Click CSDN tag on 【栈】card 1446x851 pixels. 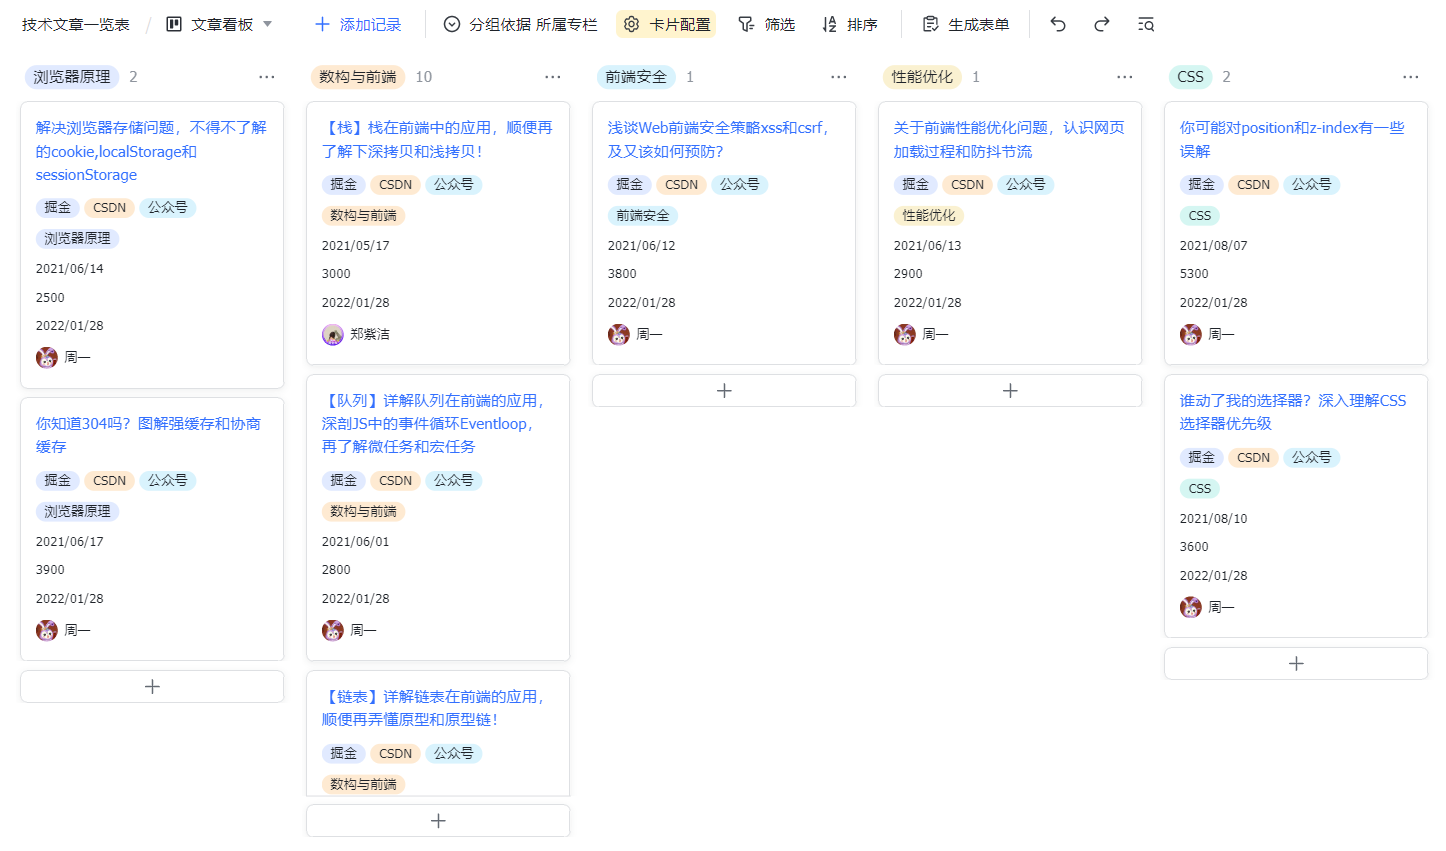pos(396,185)
